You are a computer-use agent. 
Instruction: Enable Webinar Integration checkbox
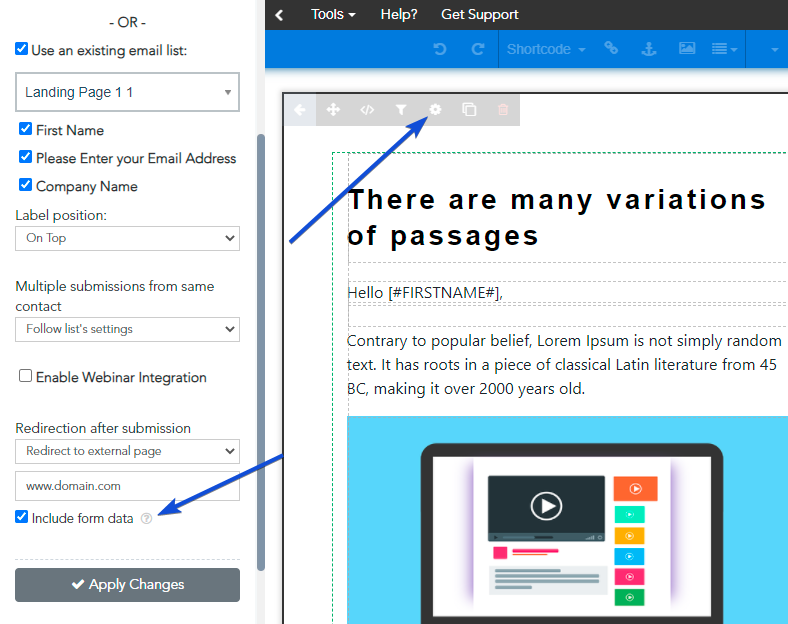[25, 376]
